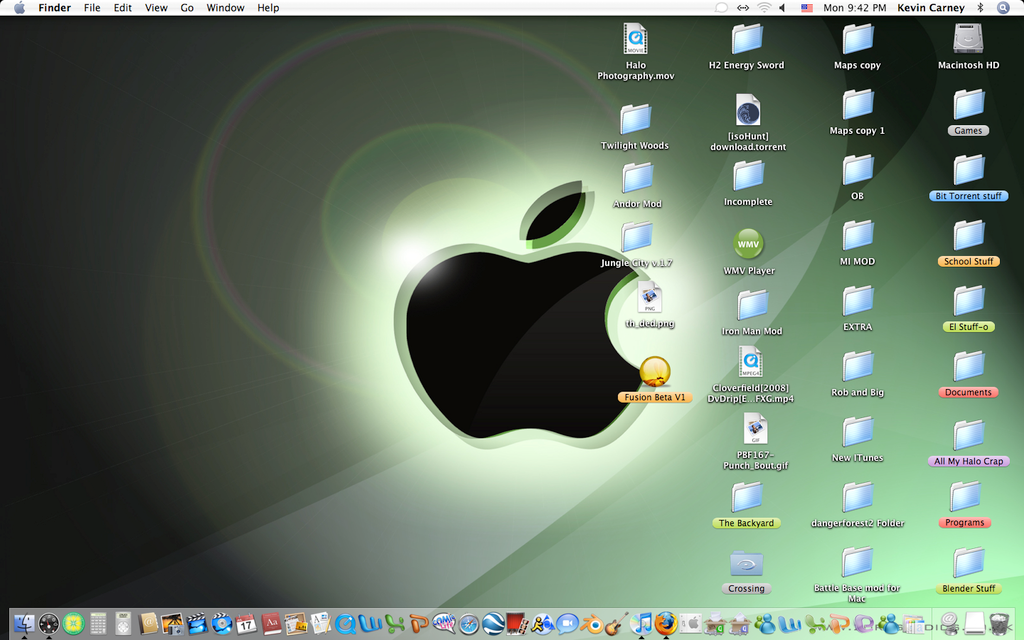Click the Bluetooth menu bar icon

[980, 8]
